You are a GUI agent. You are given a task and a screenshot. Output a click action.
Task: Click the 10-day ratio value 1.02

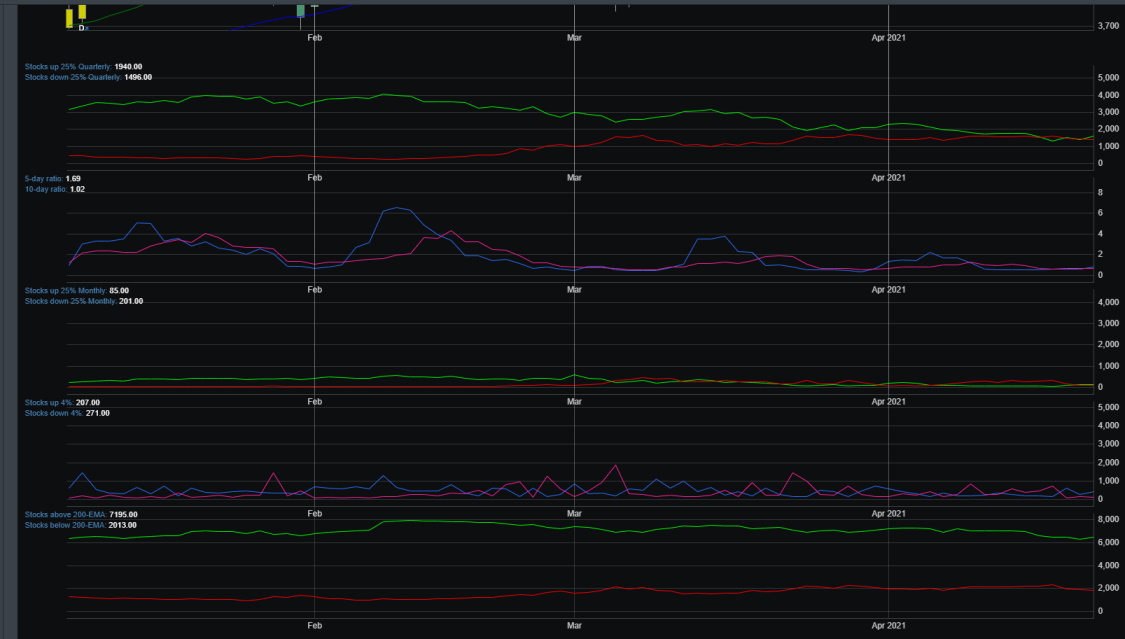pyautogui.click(x=77, y=189)
